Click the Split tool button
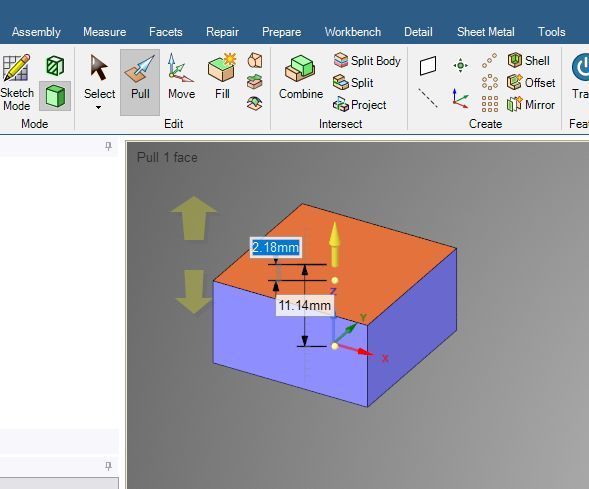Screen dimensions: 589x489 pos(353,82)
